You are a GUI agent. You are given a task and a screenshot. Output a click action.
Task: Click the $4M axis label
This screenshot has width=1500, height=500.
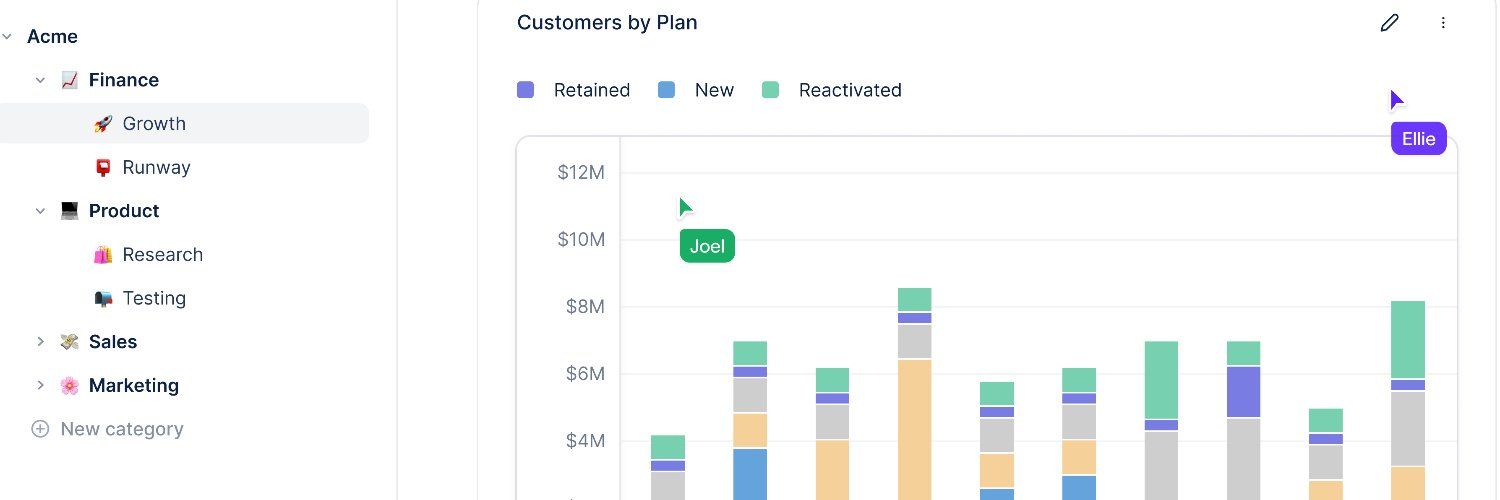[585, 441]
